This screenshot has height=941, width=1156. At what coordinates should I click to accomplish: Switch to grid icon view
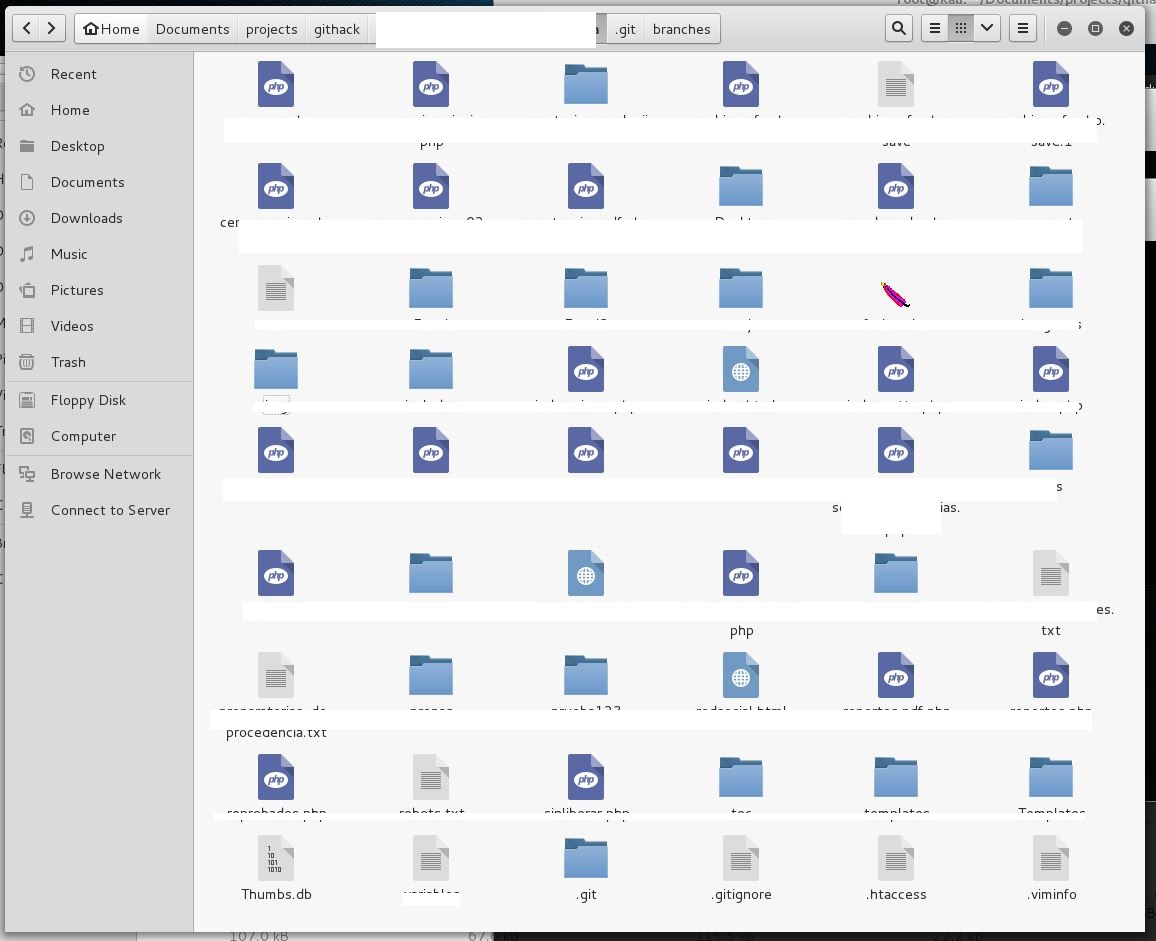[961, 29]
